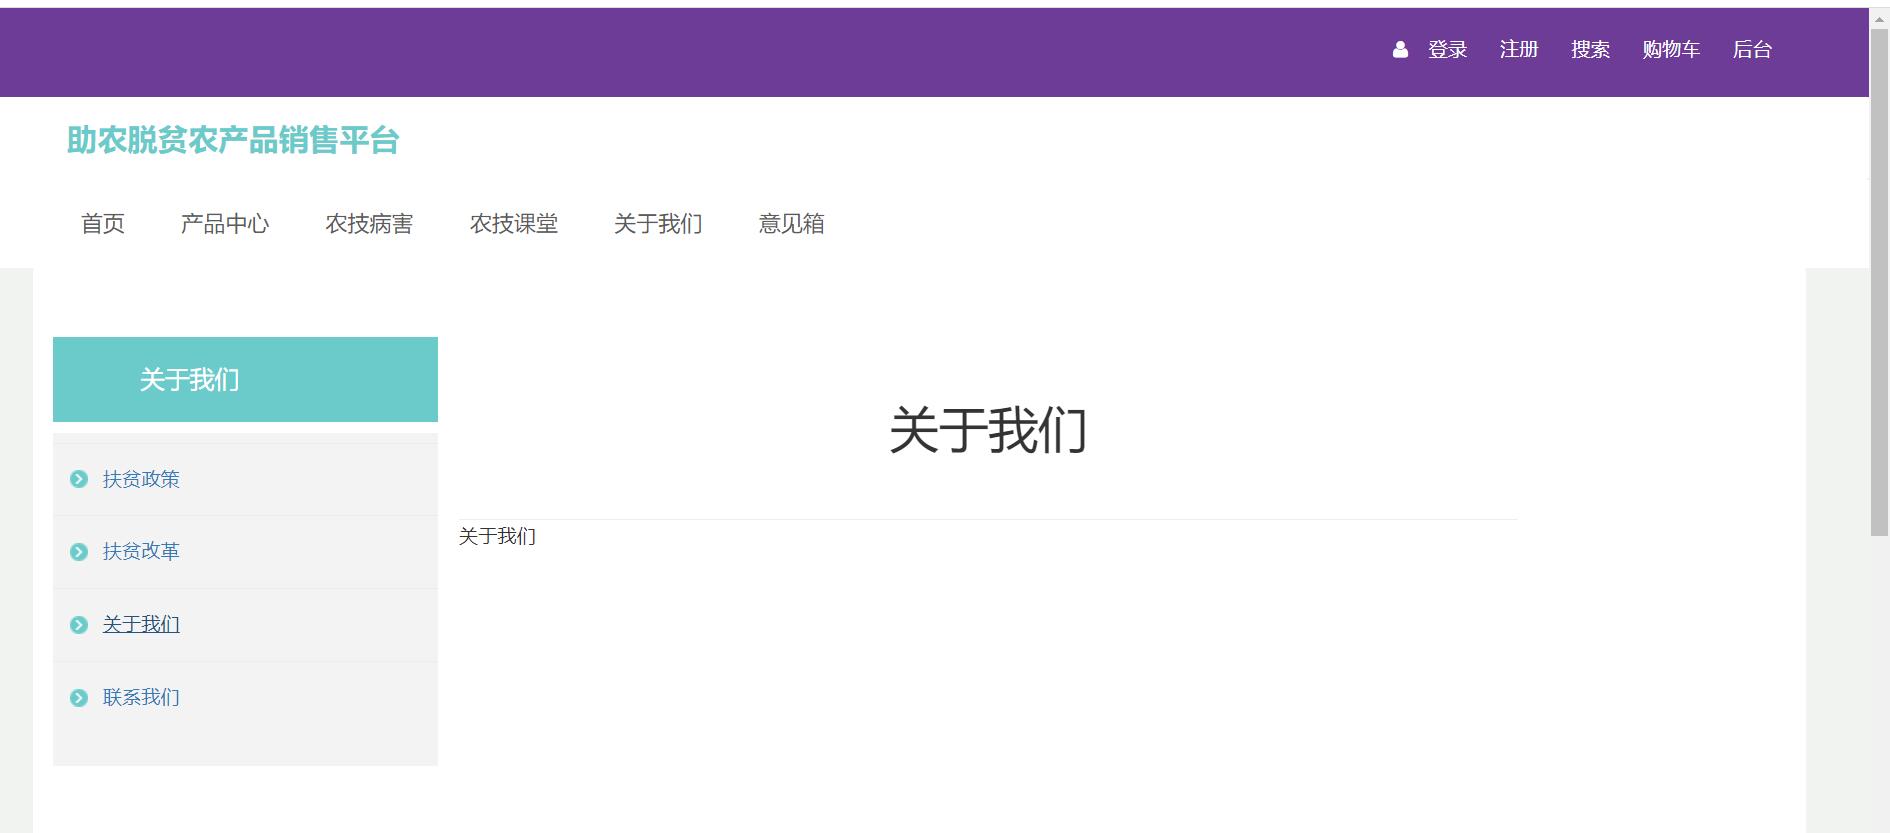Open 扶贫改革 in the sidebar
Screen dimensions: 1890x833
point(141,551)
